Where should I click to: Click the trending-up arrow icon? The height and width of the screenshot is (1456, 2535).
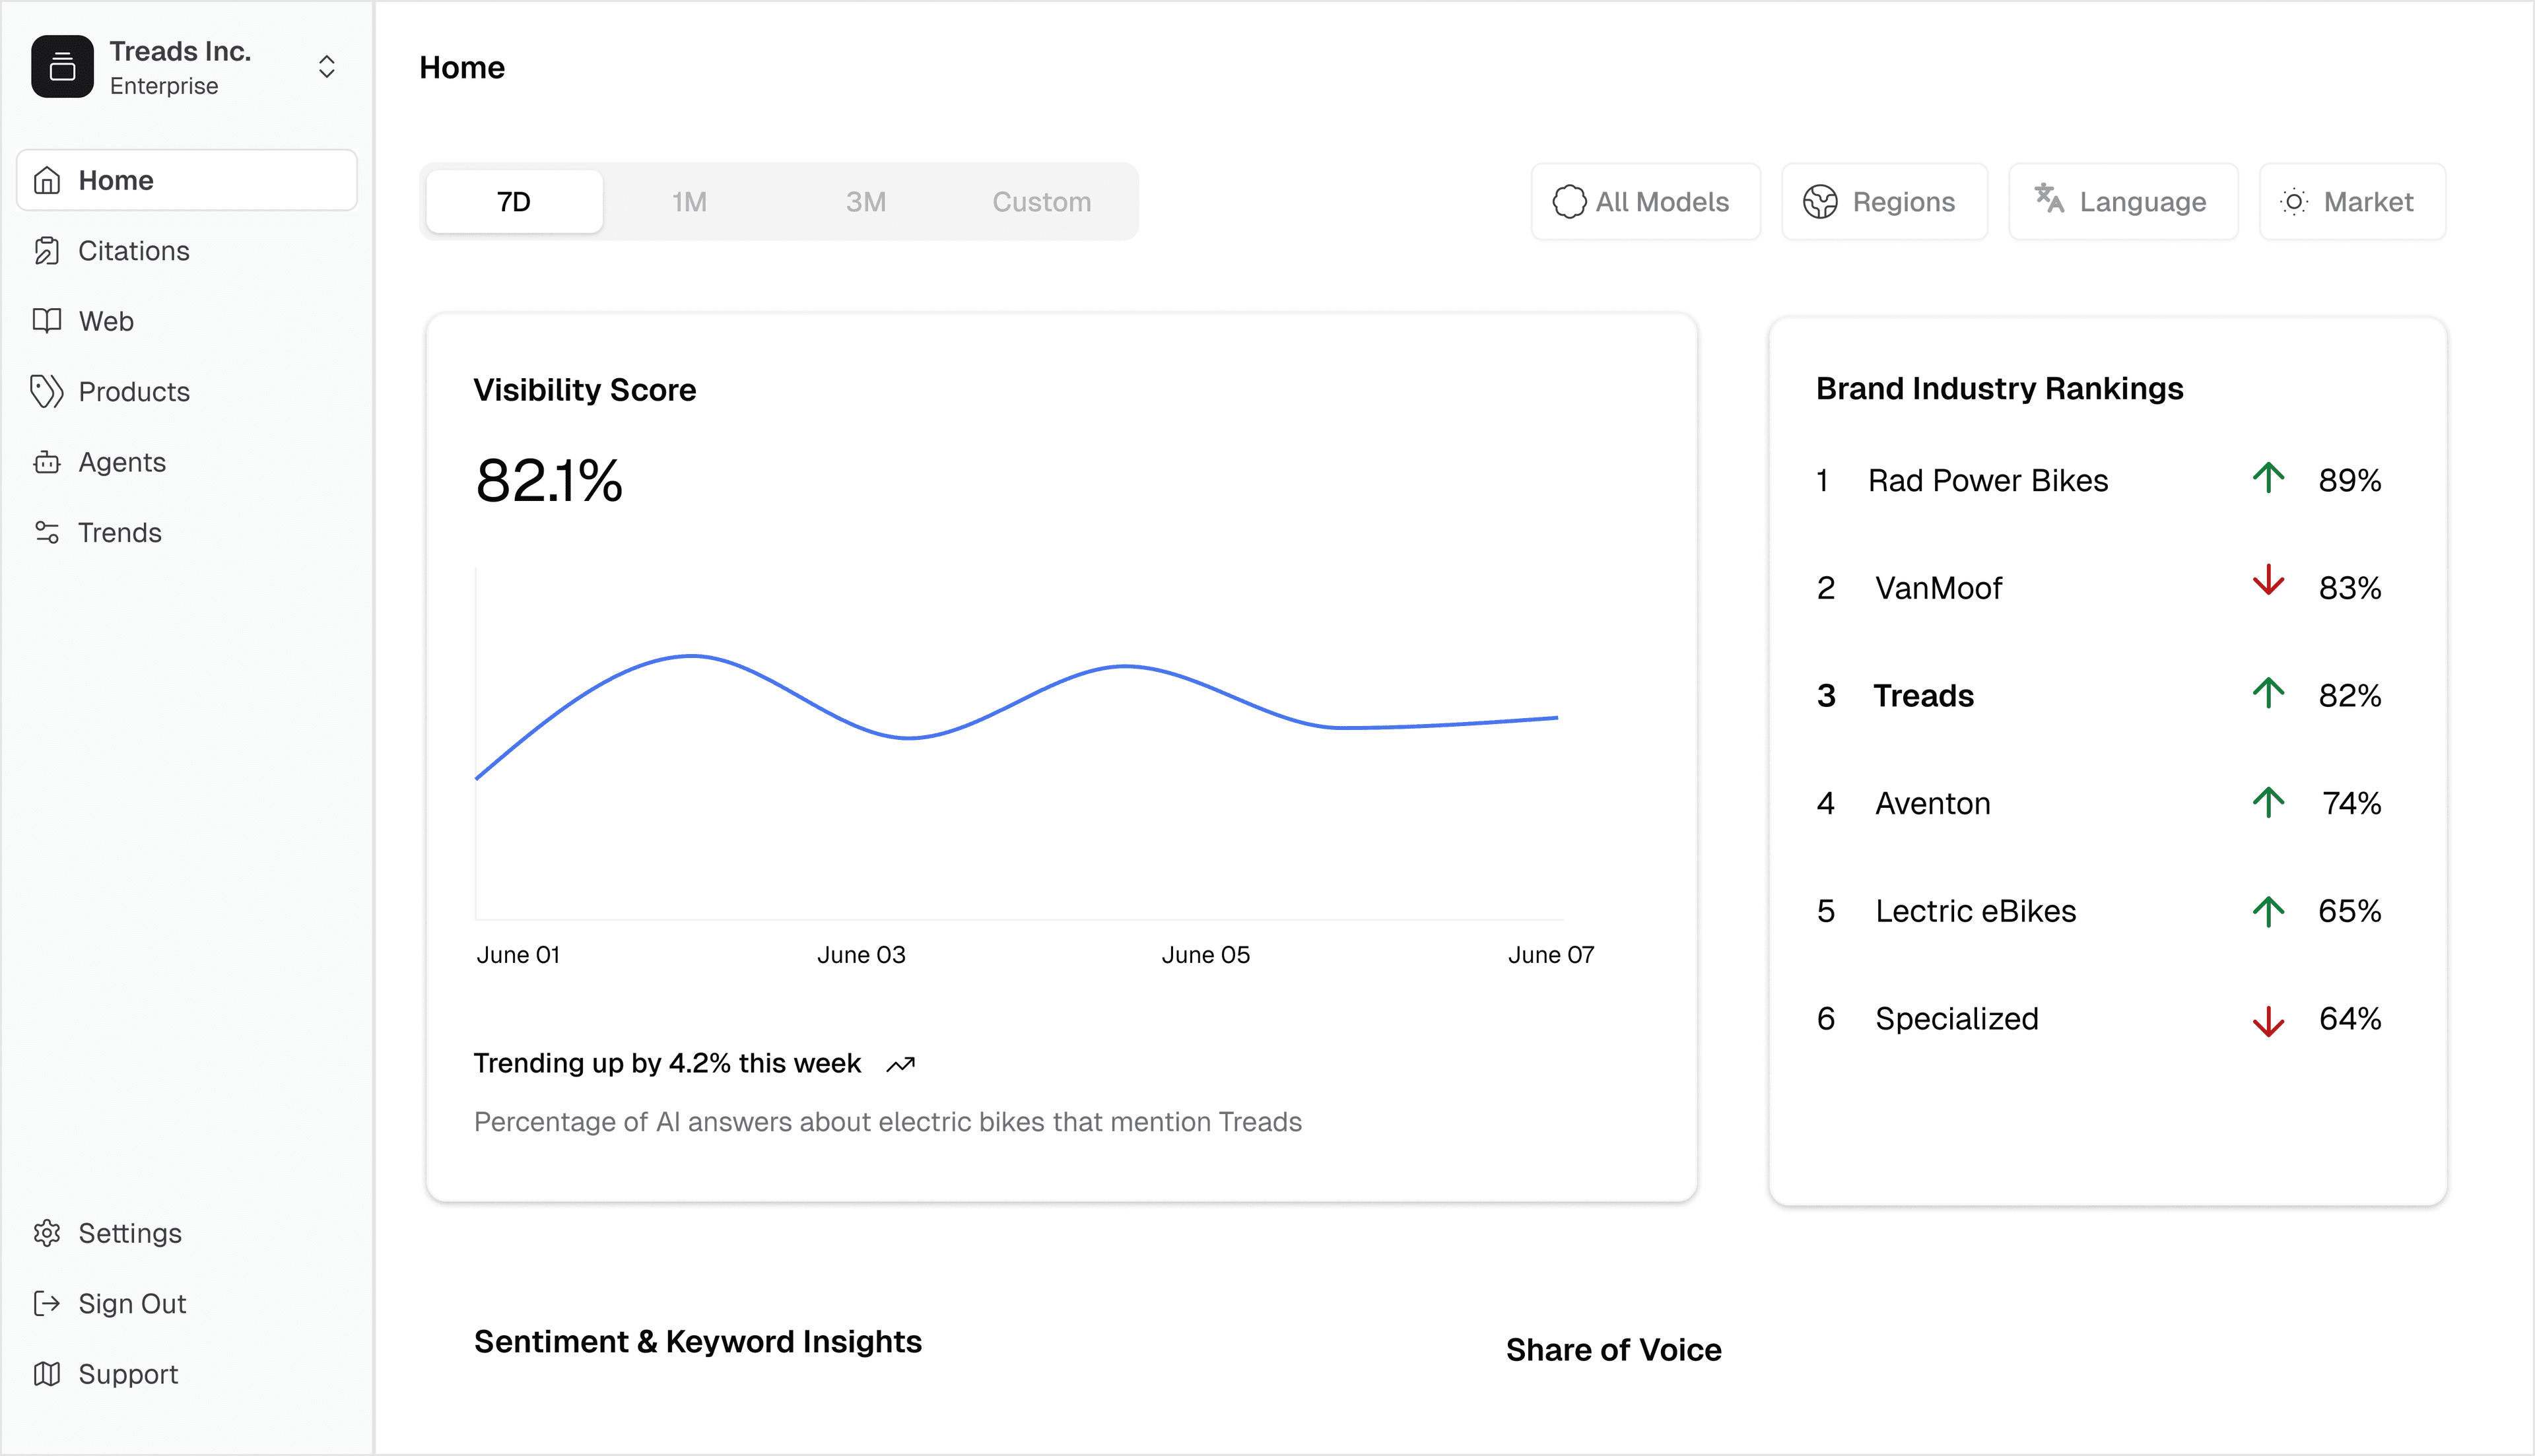[901, 1064]
